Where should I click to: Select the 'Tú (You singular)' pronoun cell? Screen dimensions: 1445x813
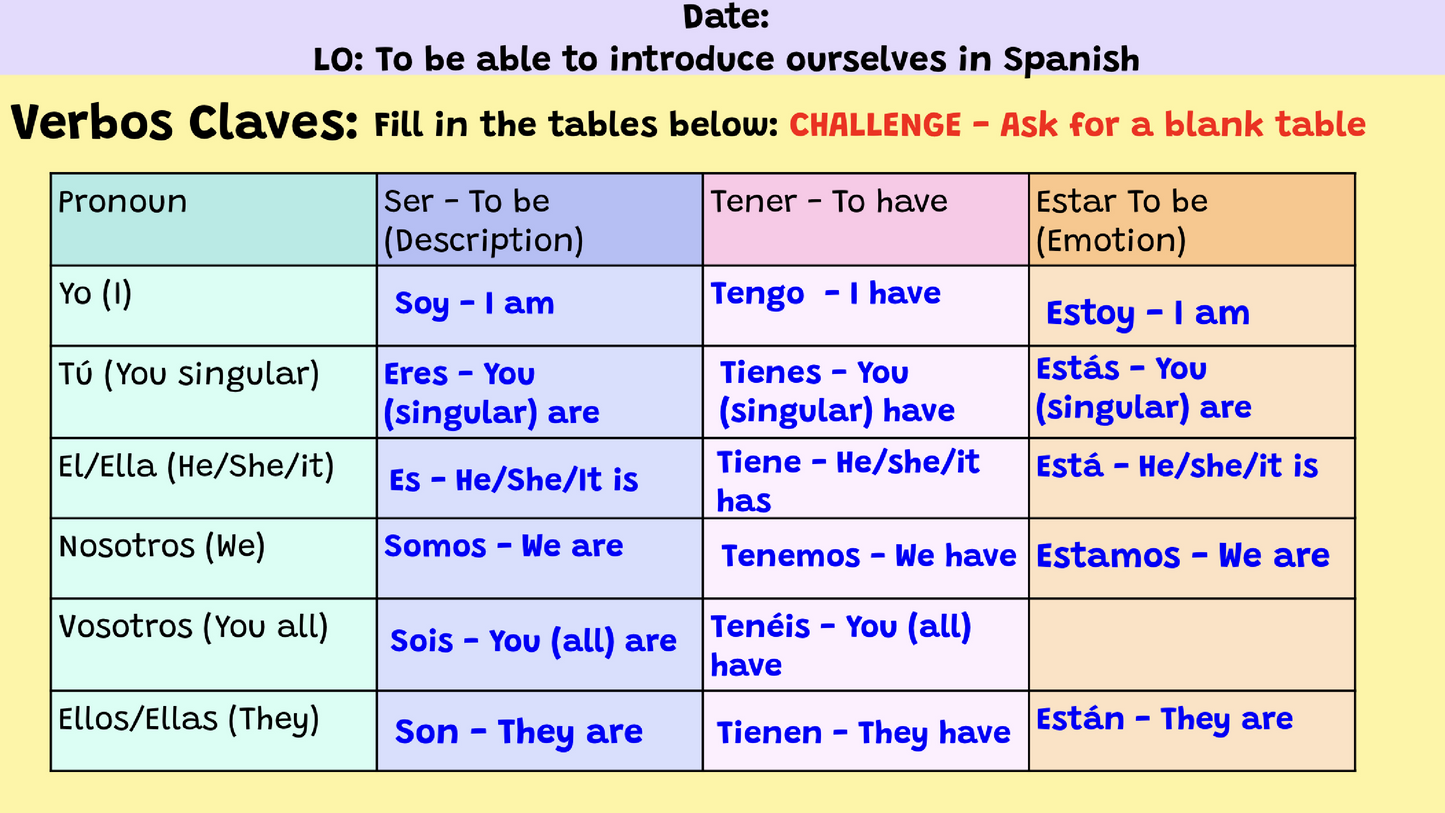pos(214,392)
